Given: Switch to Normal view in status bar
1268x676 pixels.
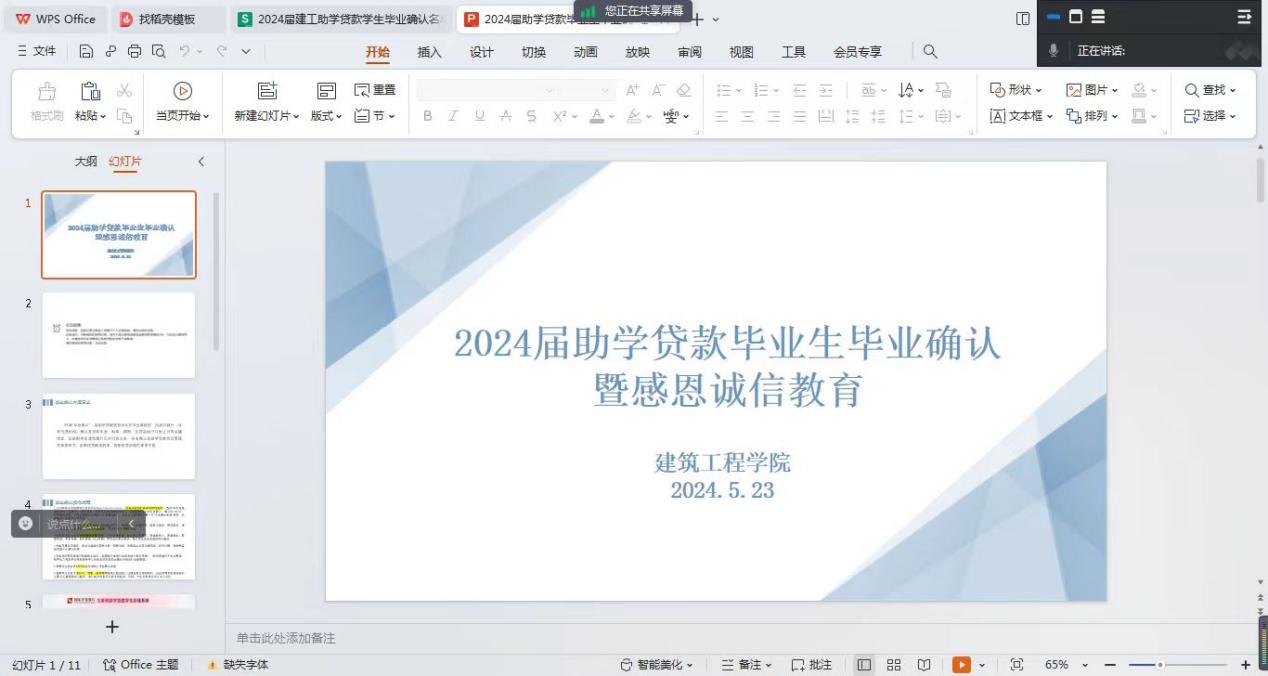Looking at the screenshot, I should (x=864, y=665).
